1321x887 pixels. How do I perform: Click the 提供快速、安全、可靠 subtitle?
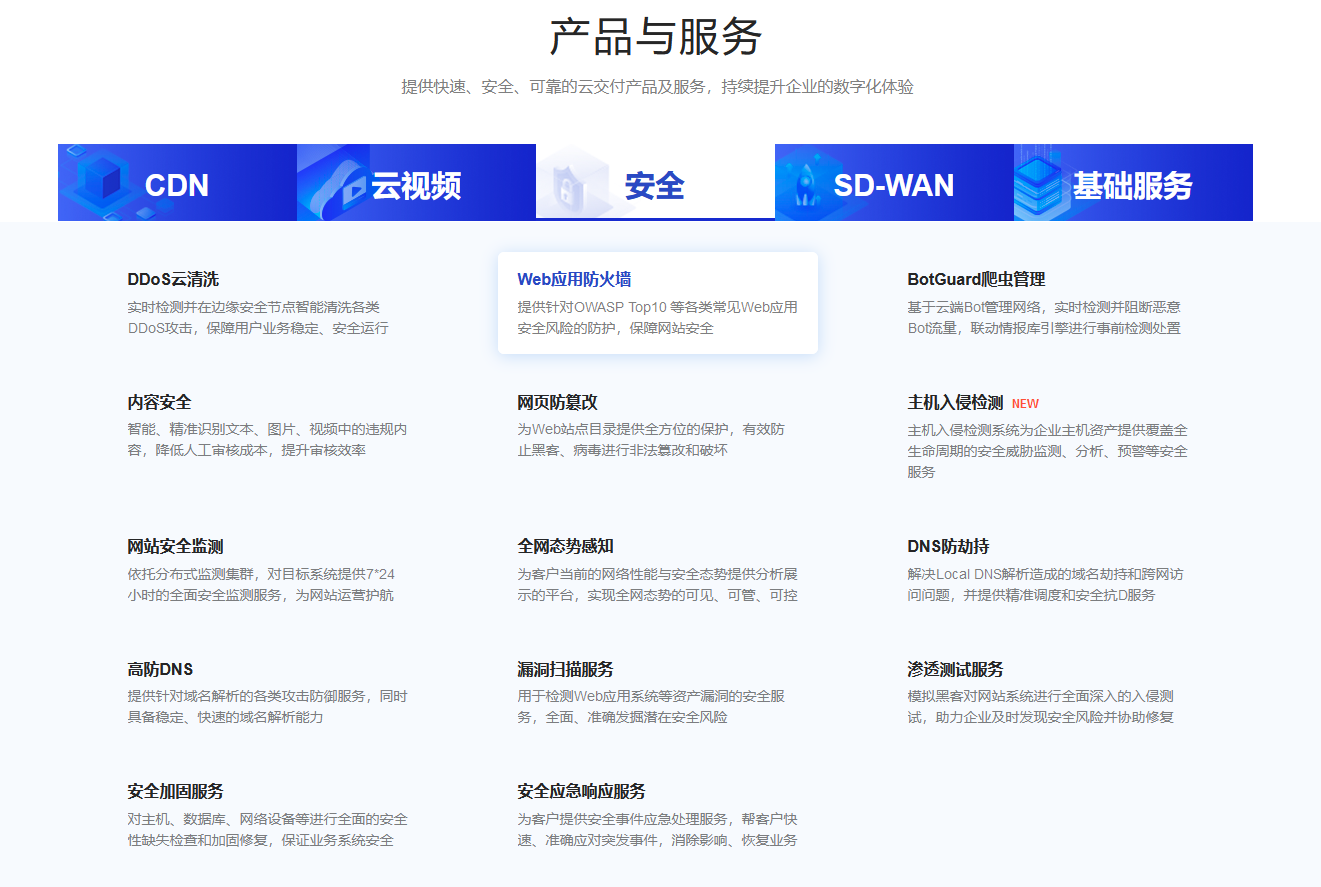657,87
